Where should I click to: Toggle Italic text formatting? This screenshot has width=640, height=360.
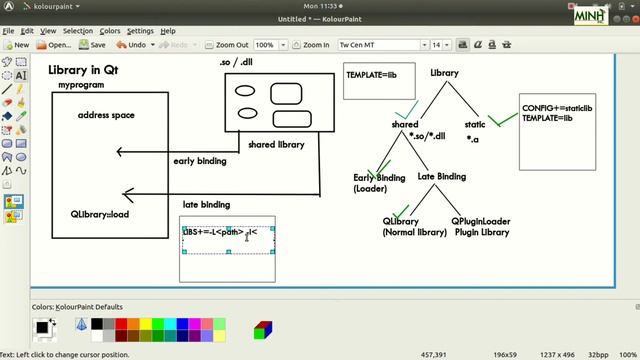478,45
